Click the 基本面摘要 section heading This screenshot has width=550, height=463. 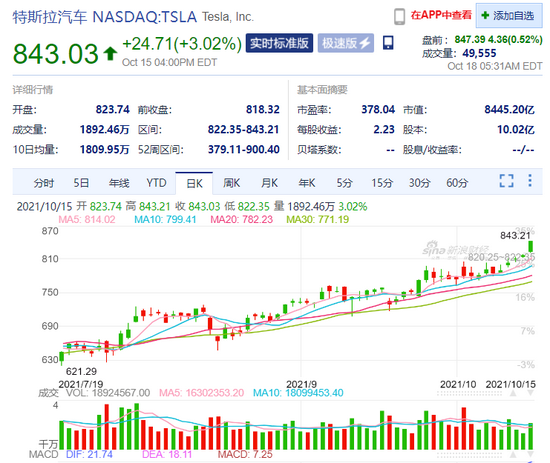click(322, 90)
